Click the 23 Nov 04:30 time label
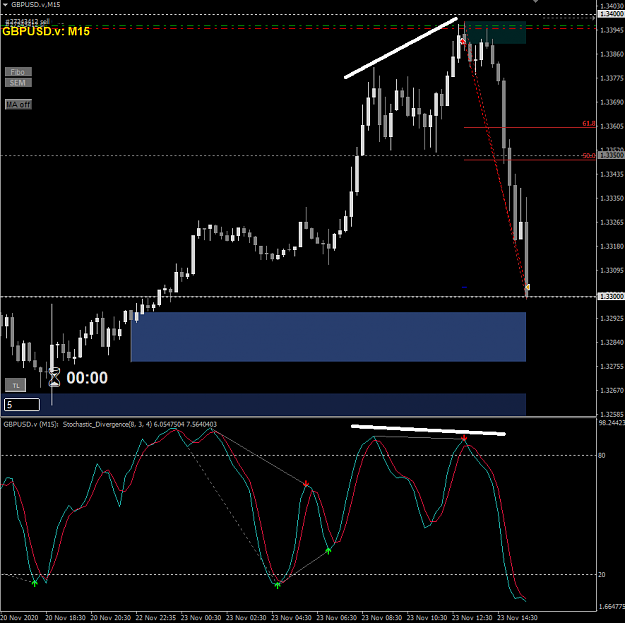 coord(291,617)
